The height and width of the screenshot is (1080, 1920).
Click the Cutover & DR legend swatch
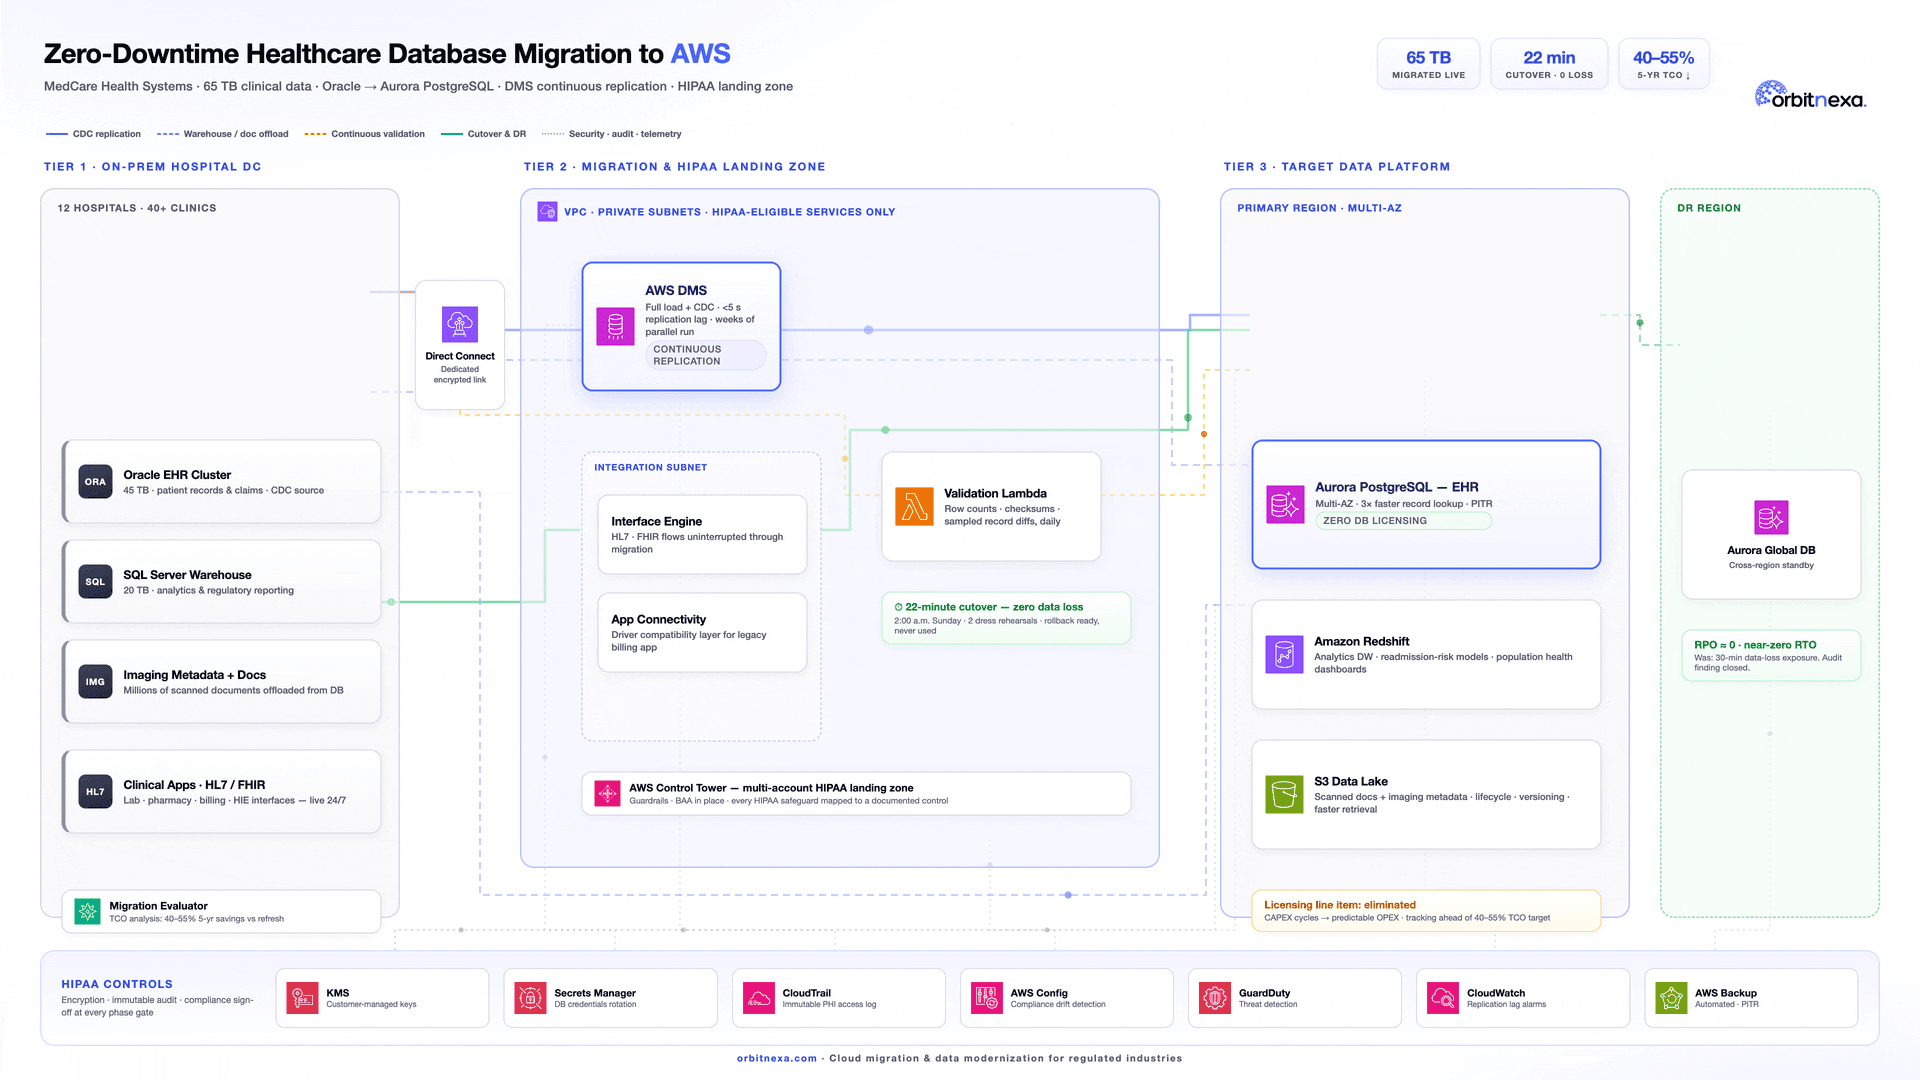pyautogui.click(x=452, y=134)
